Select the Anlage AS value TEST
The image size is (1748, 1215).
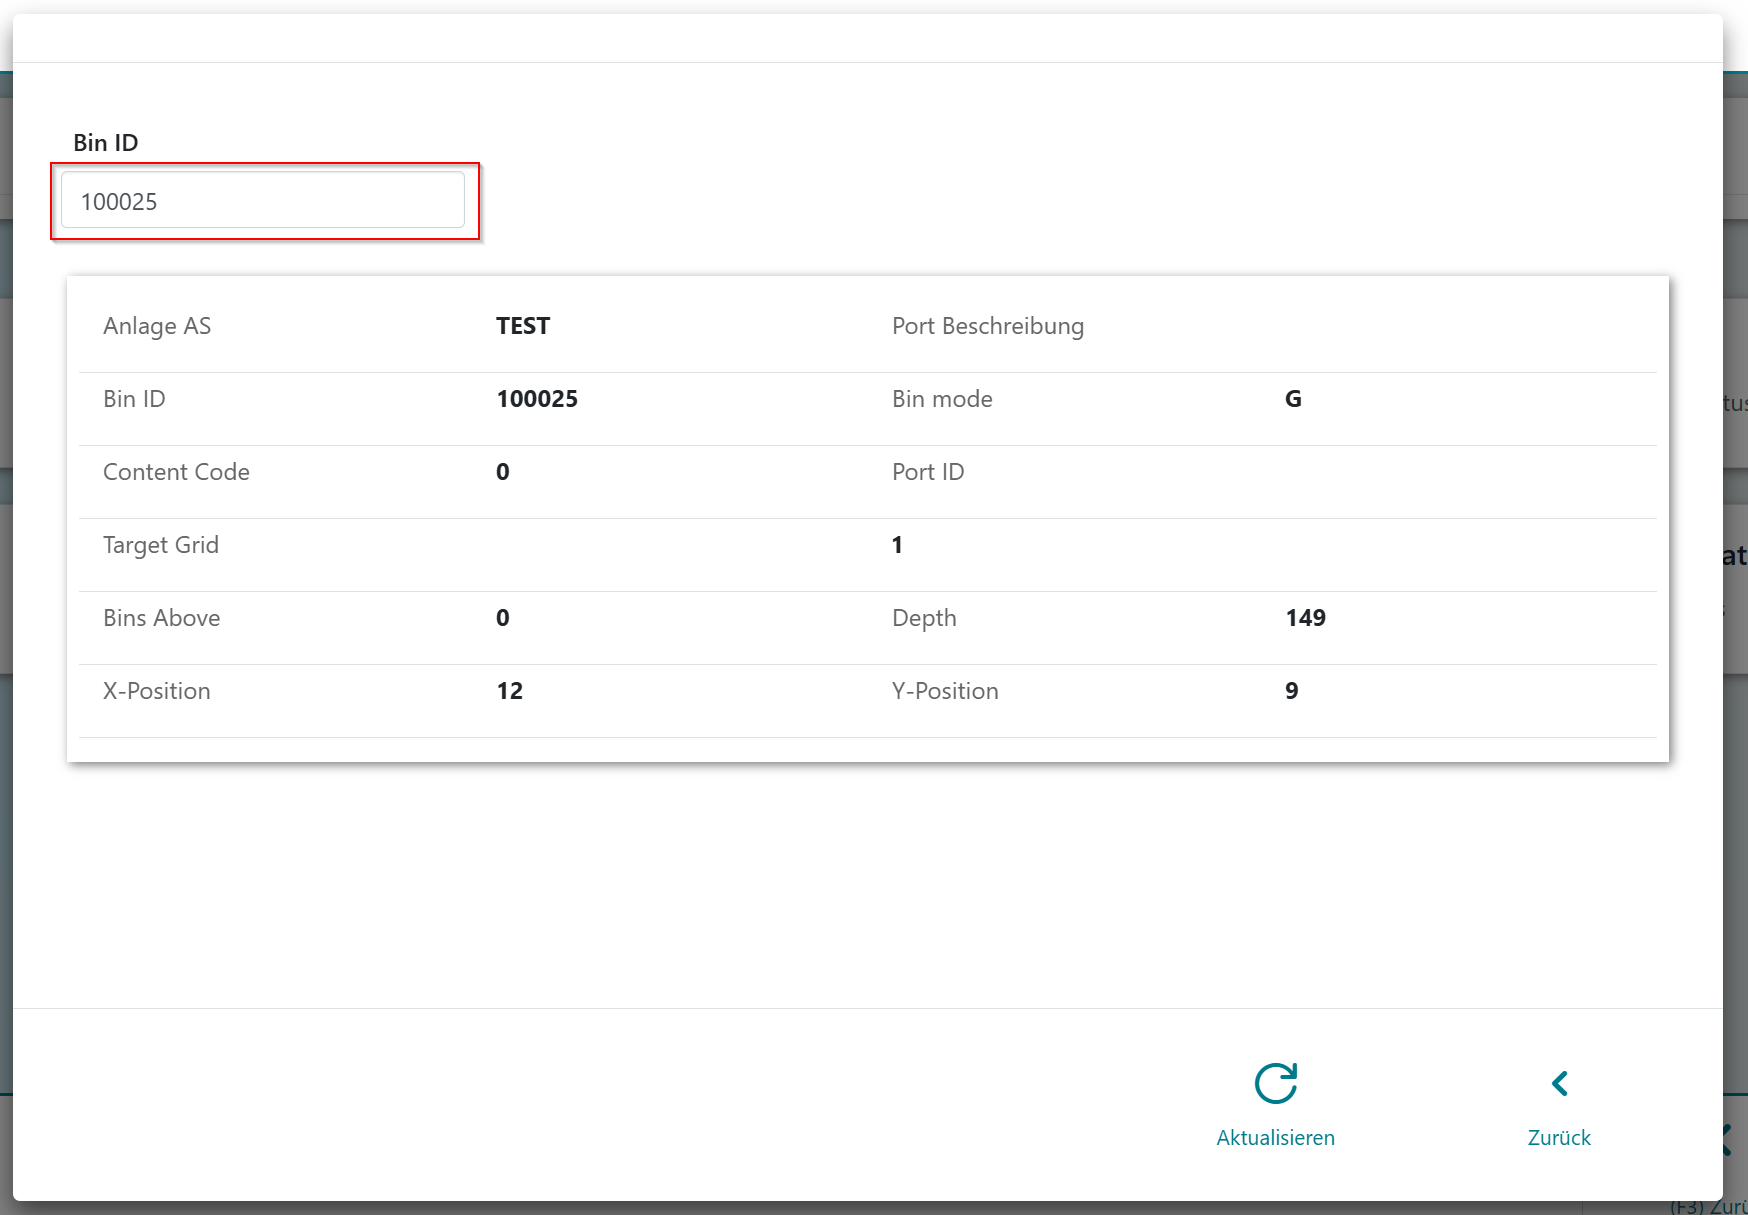tap(523, 326)
